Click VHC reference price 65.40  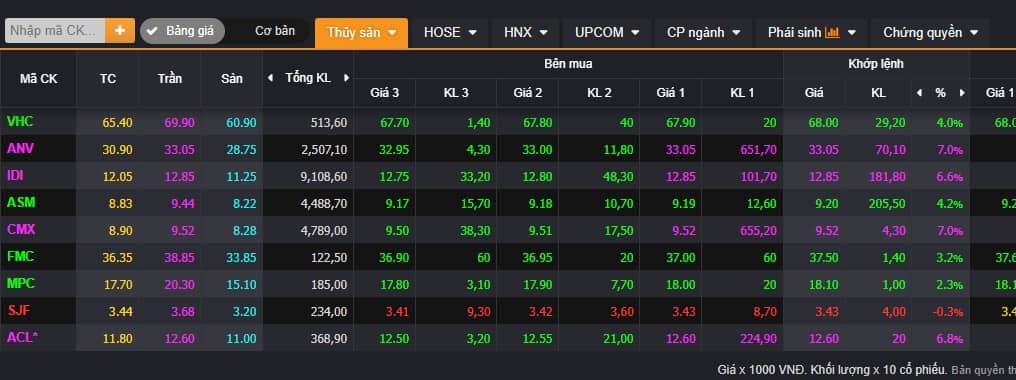pyautogui.click(x=117, y=123)
